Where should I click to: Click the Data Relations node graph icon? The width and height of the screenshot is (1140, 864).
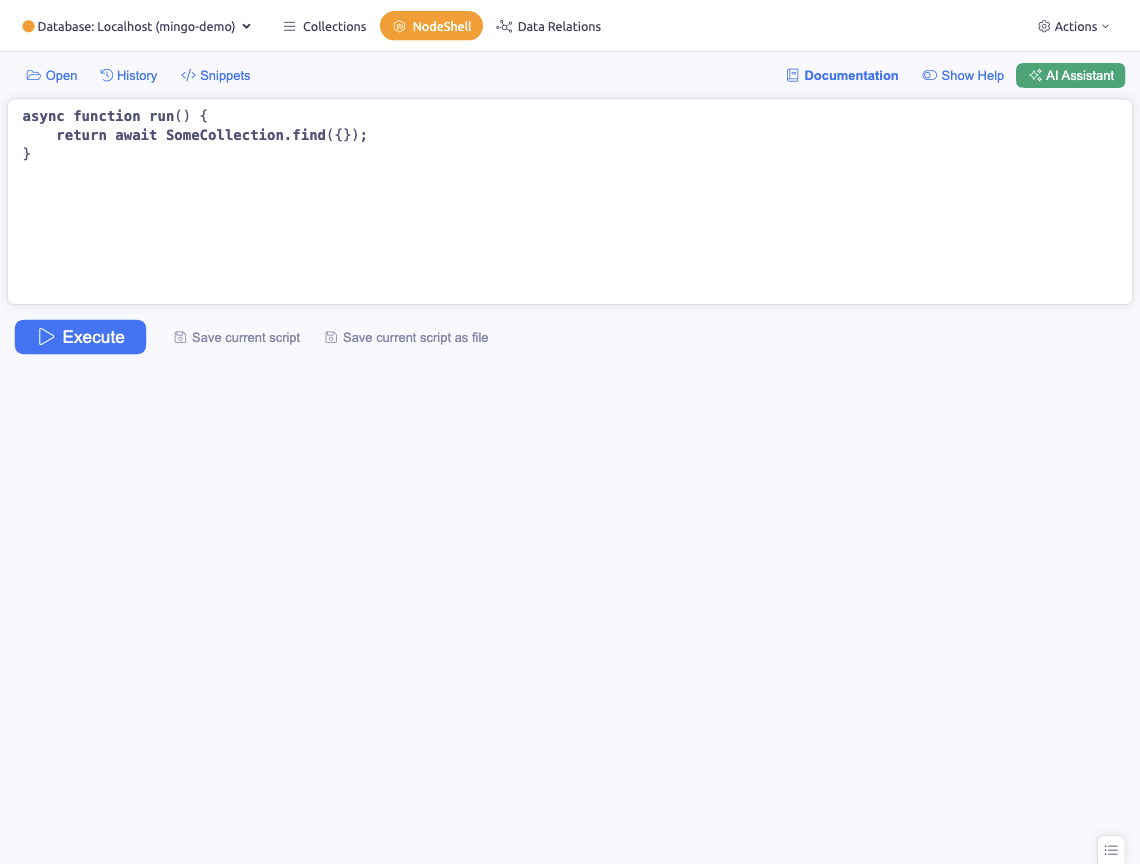point(508,26)
